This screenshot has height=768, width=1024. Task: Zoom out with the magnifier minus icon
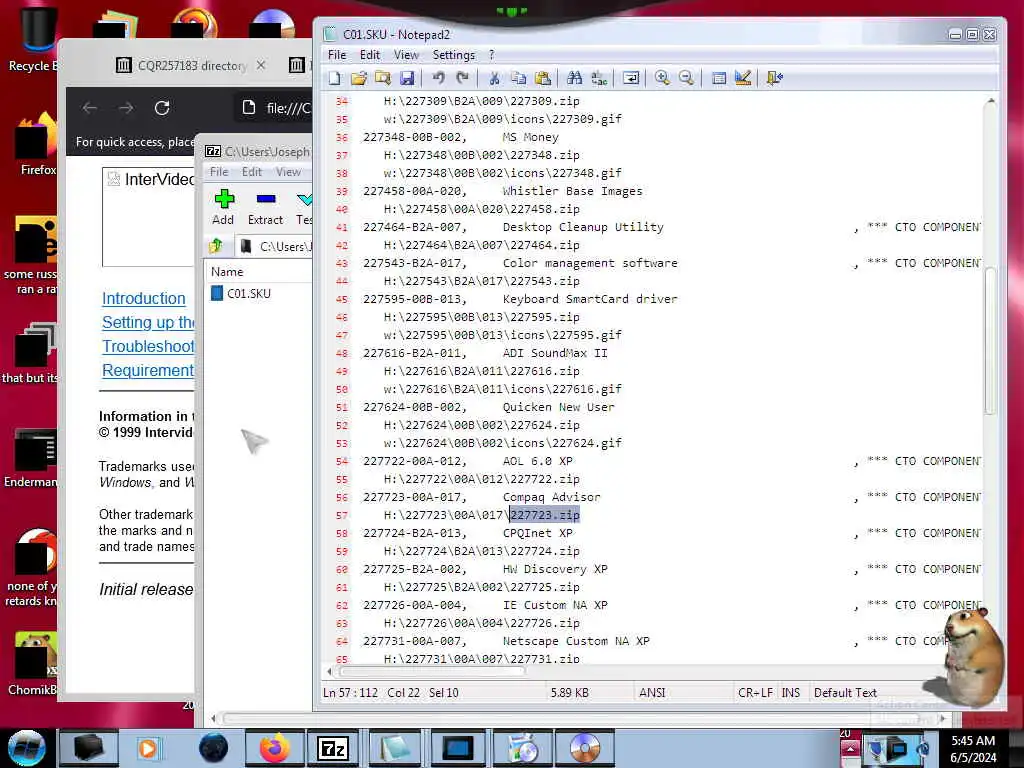pyautogui.click(x=686, y=78)
